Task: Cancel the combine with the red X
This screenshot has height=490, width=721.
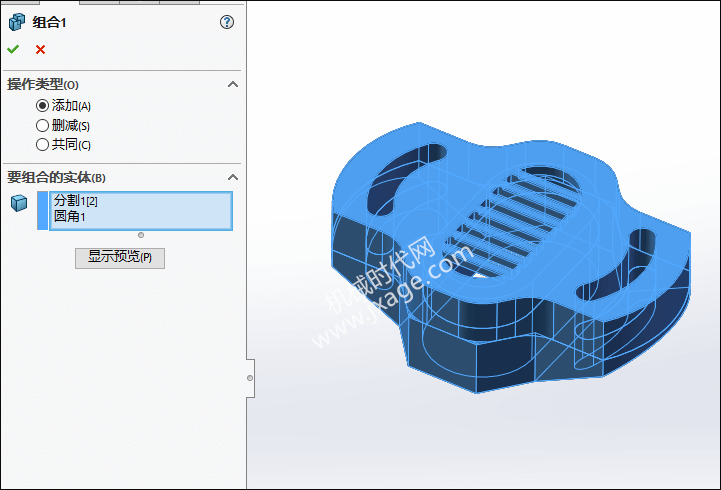Action: pos(40,49)
